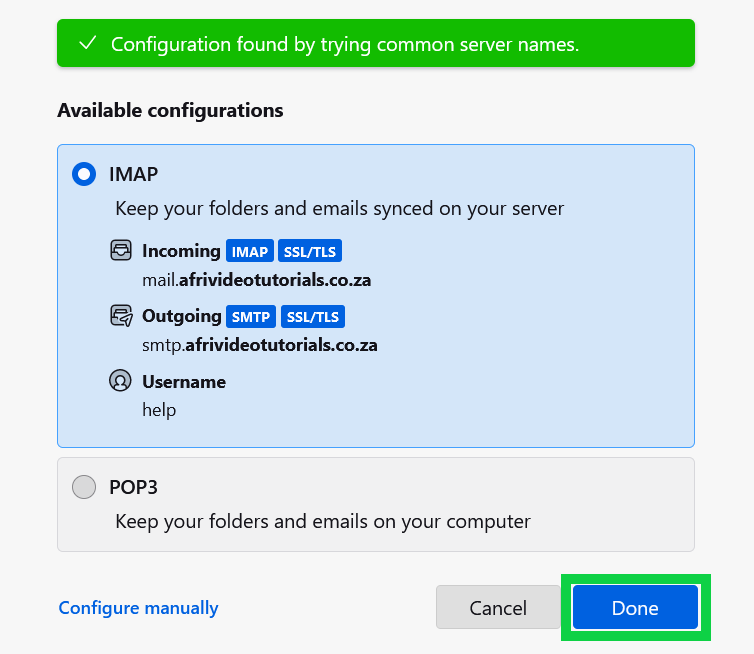Click the mail.afrivideotutorials.co.za incoming hostname
This screenshot has width=754, height=654.
click(x=256, y=280)
